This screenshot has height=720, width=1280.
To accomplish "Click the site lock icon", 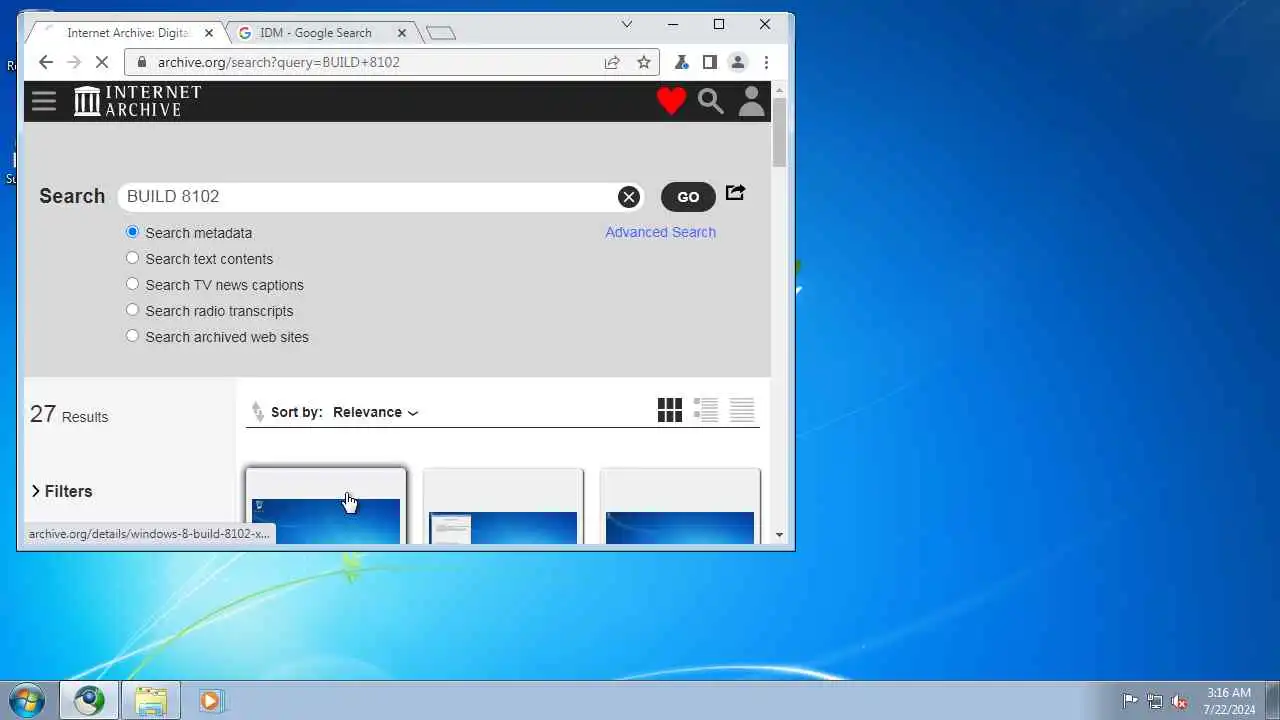I will pyautogui.click(x=141, y=62).
